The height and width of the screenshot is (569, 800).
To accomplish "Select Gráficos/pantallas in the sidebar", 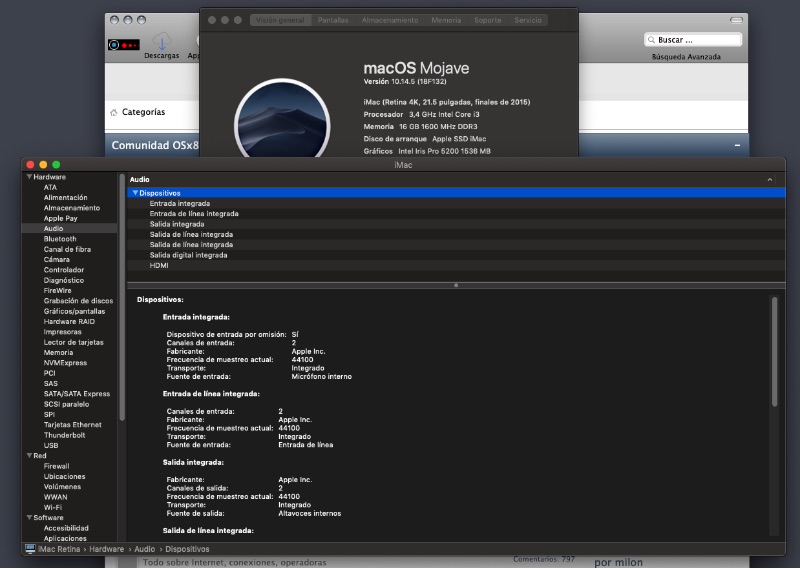I will [x=74, y=311].
